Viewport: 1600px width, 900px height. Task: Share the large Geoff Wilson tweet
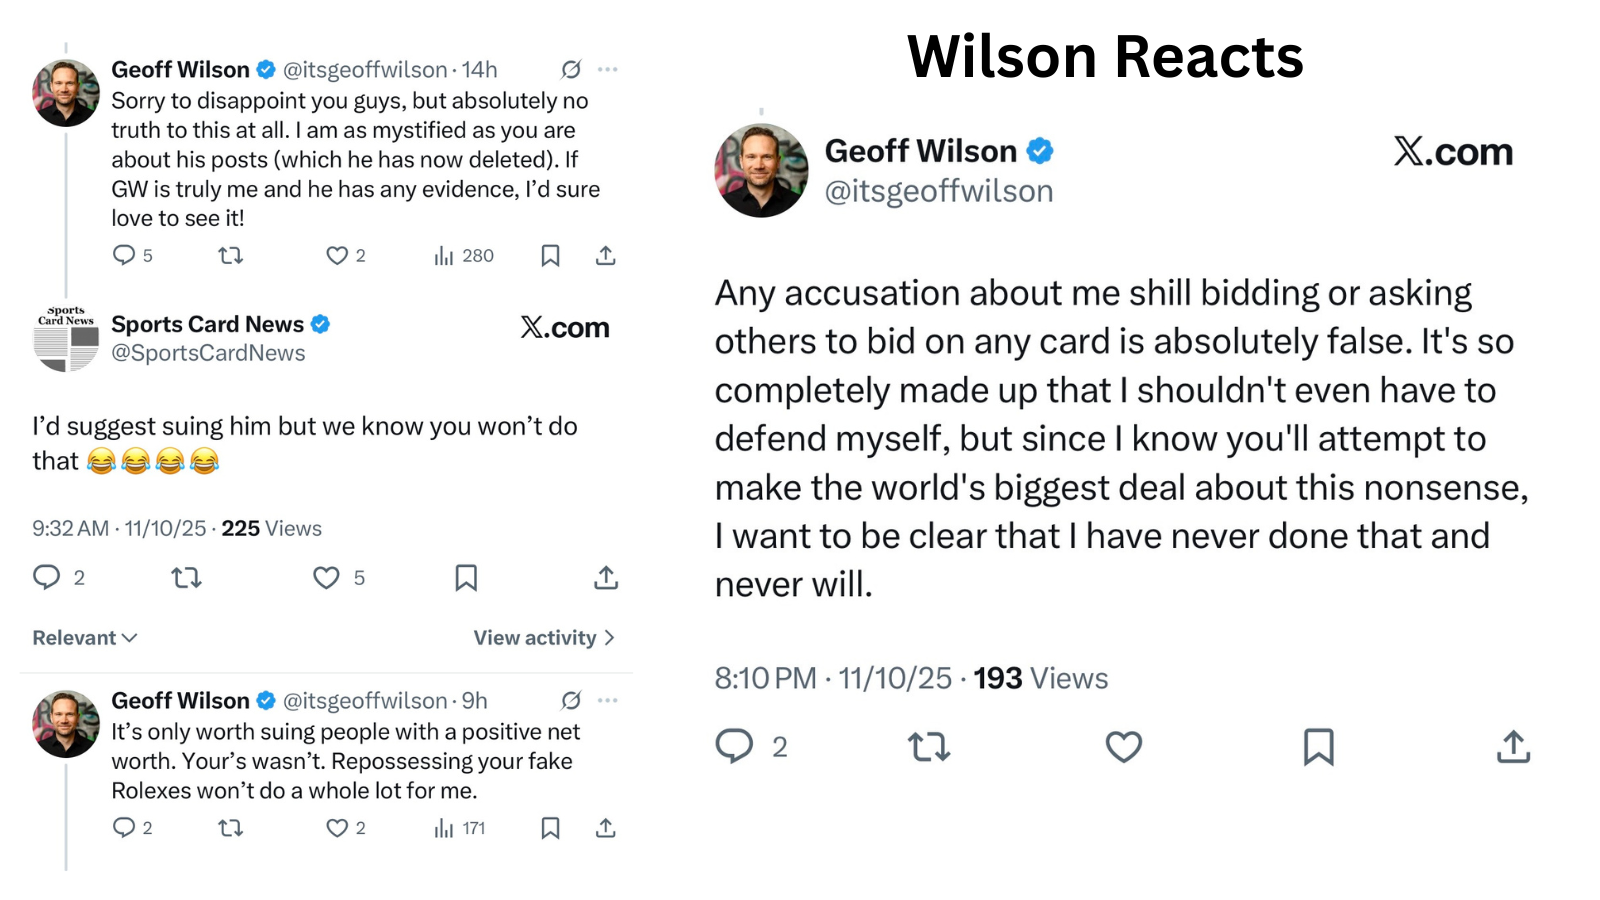[x=1513, y=747]
